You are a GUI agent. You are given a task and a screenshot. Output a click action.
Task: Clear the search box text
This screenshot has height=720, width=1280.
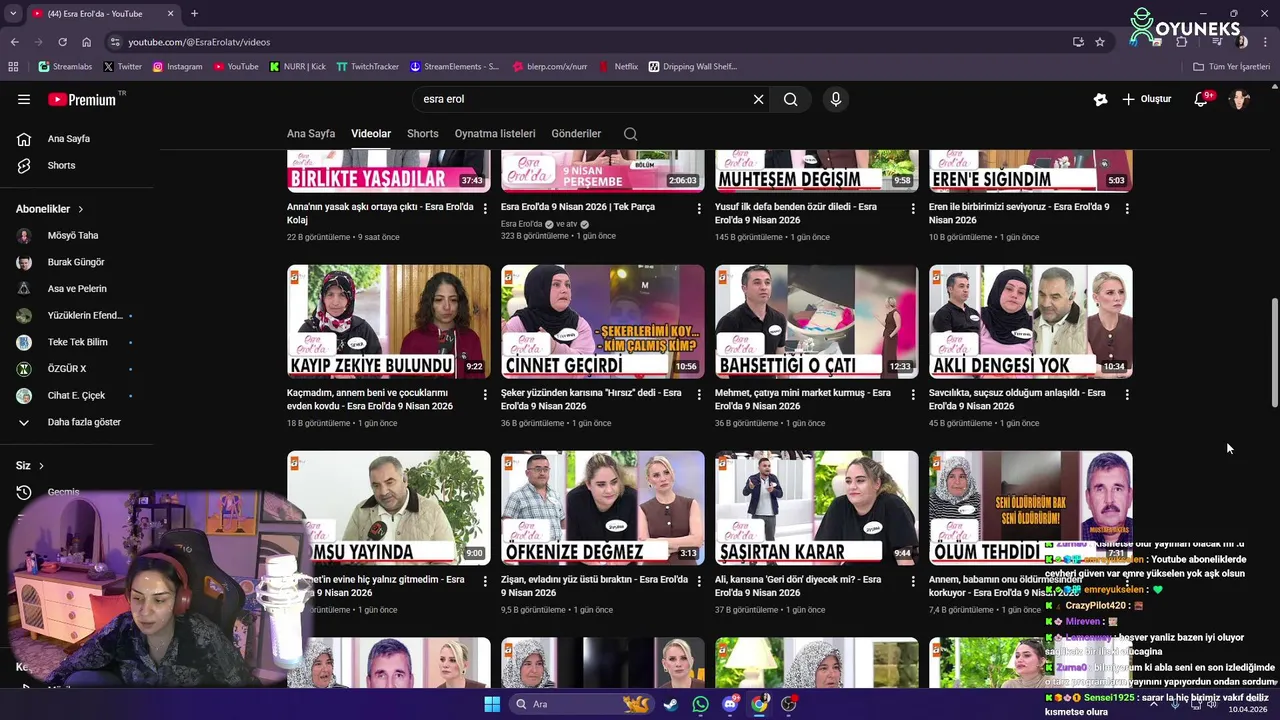758,99
